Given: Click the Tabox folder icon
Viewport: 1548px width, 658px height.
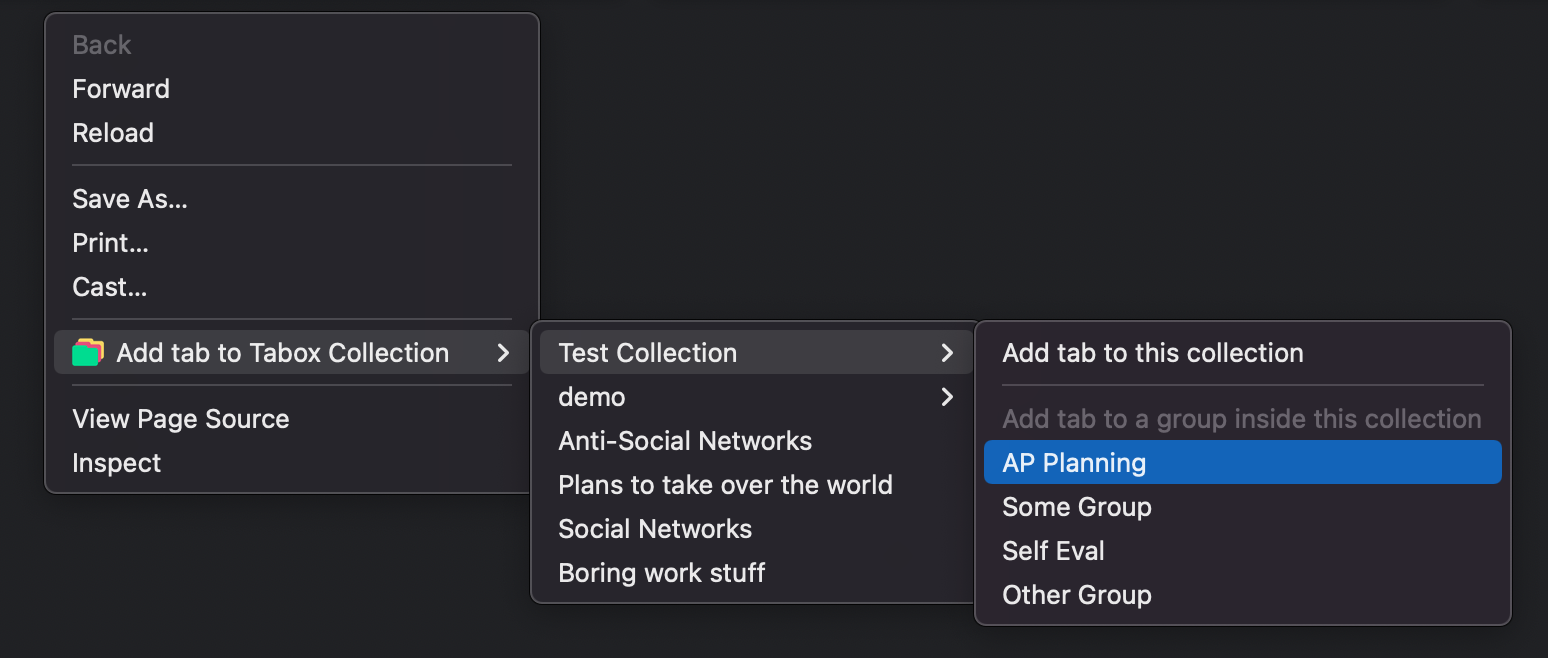Looking at the screenshot, I should (87, 352).
